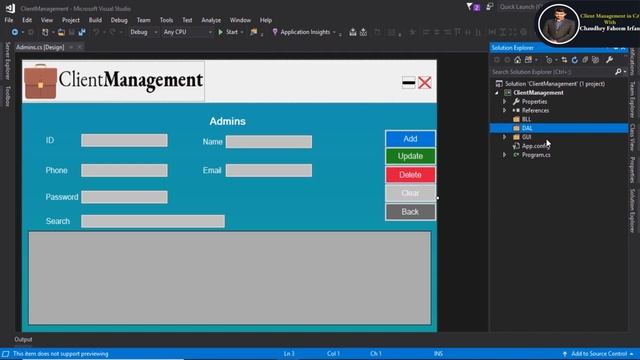This screenshot has height=360, width=640.
Task: Click the Open File toolbar icon
Action: tap(61, 32)
